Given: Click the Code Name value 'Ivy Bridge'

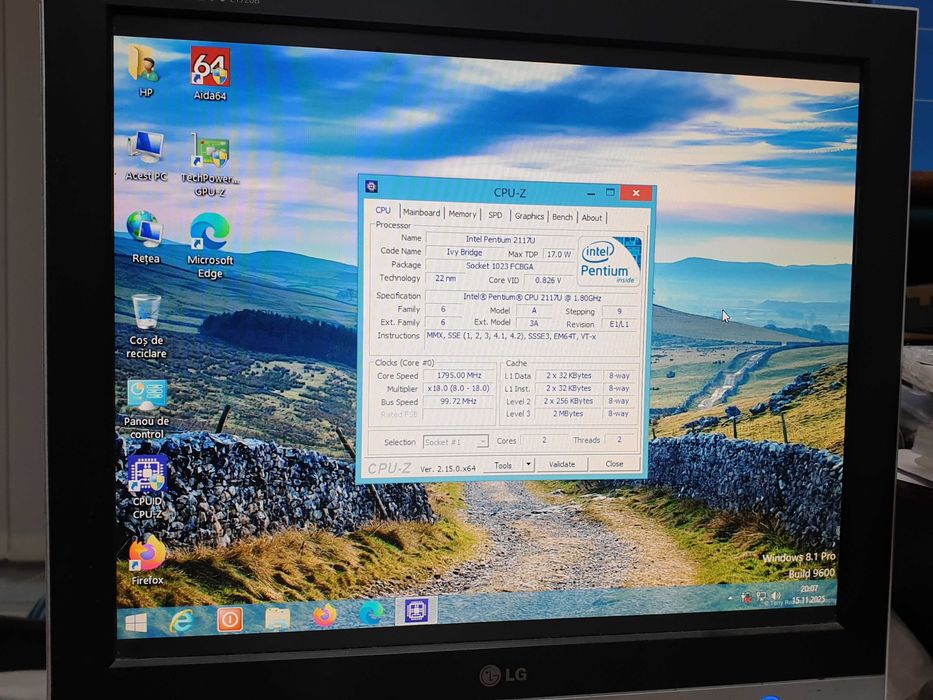Looking at the screenshot, I should coord(465,252).
